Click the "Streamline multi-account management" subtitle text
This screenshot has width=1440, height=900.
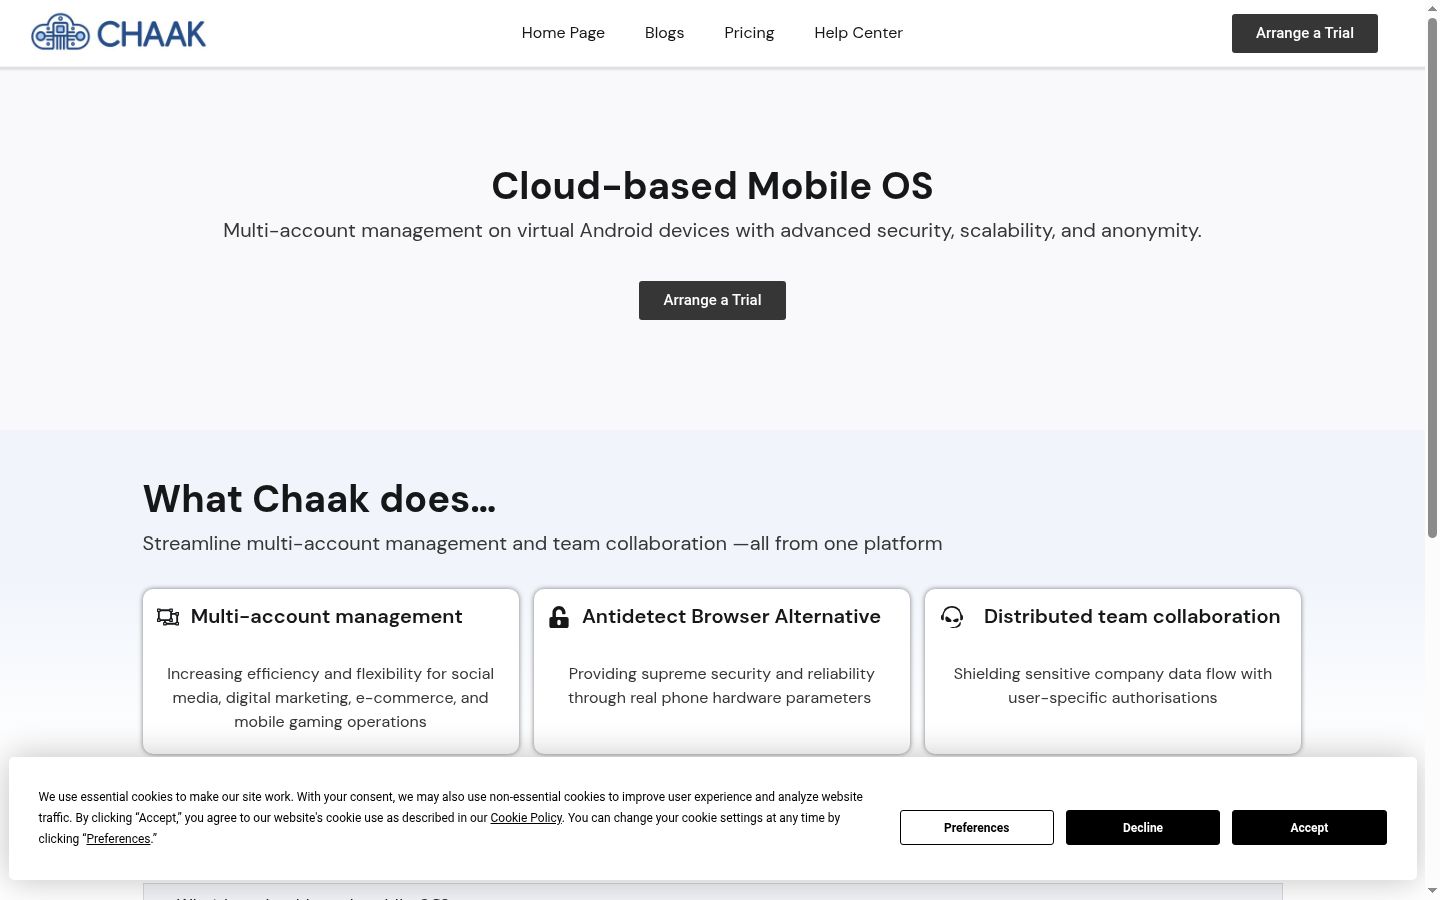pyautogui.click(x=542, y=544)
